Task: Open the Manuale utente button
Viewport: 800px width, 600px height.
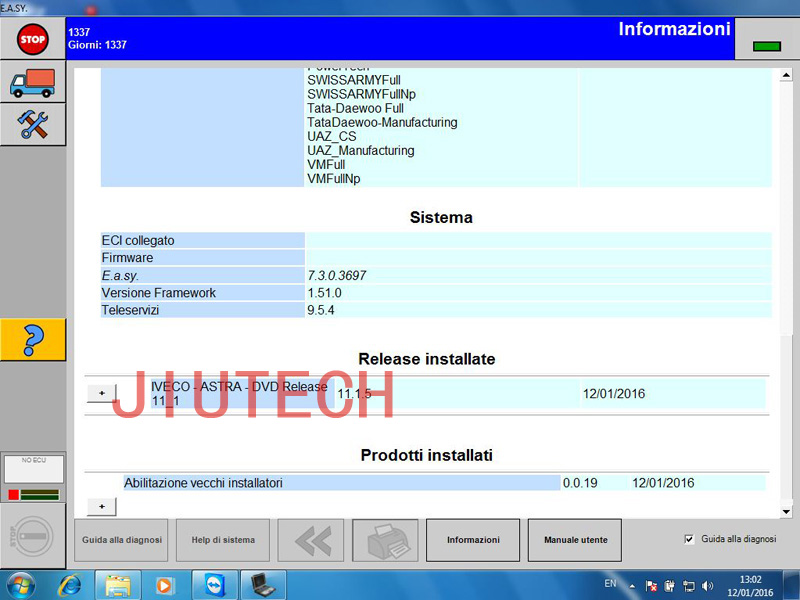Action: click(x=575, y=540)
